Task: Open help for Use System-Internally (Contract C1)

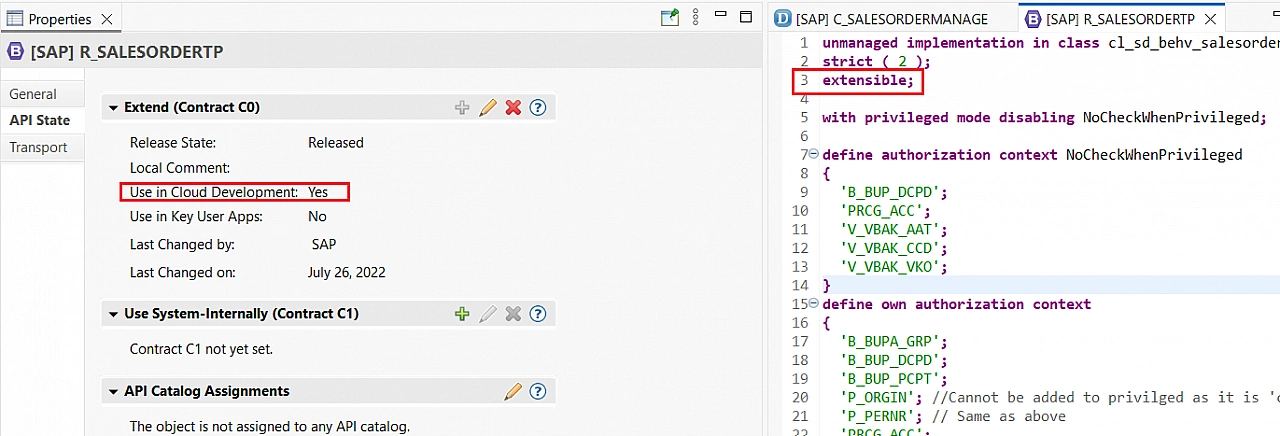Action: click(538, 314)
